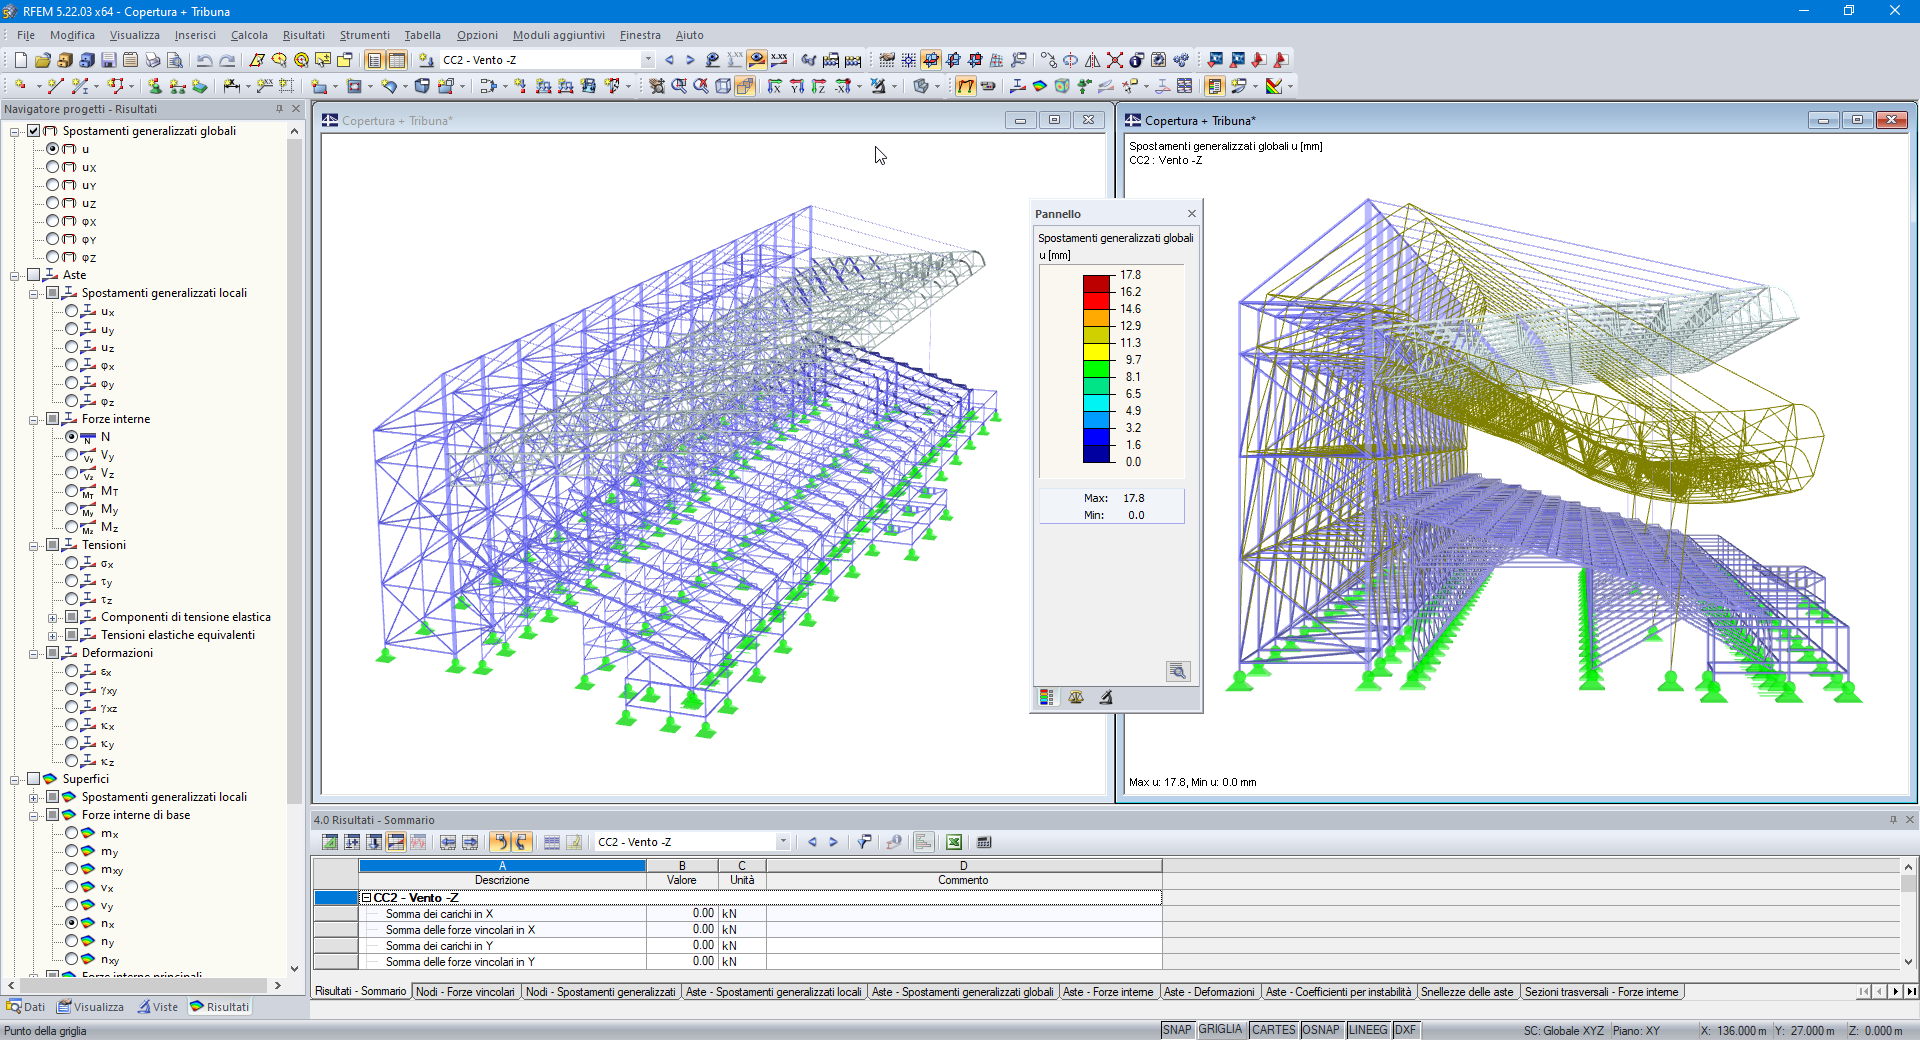The width and height of the screenshot is (1920, 1040).
Task: Expand Tensioni elastiche equivalenti node
Action: [x=53, y=636]
